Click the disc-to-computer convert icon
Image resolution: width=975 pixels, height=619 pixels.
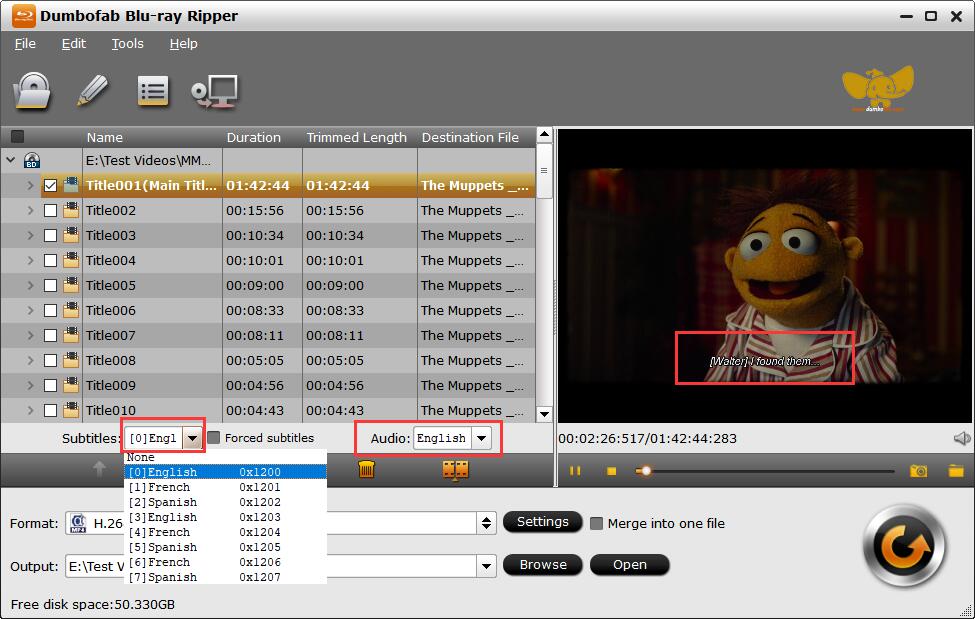pos(215,91)
